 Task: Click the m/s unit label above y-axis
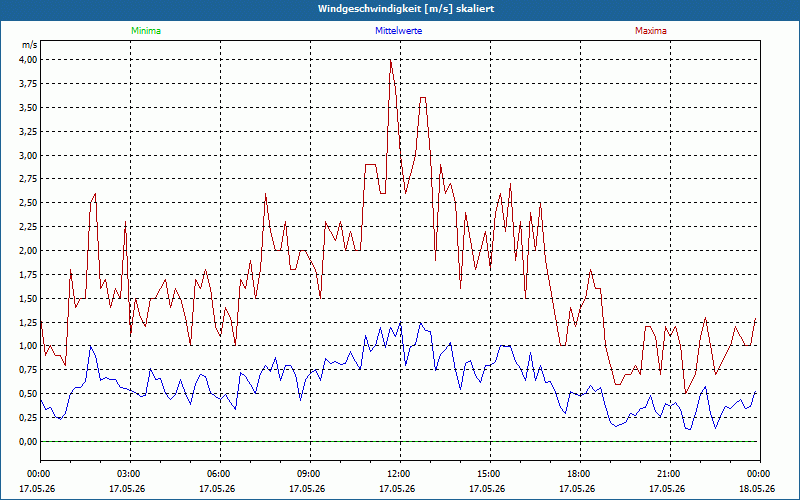pos(30,45)
